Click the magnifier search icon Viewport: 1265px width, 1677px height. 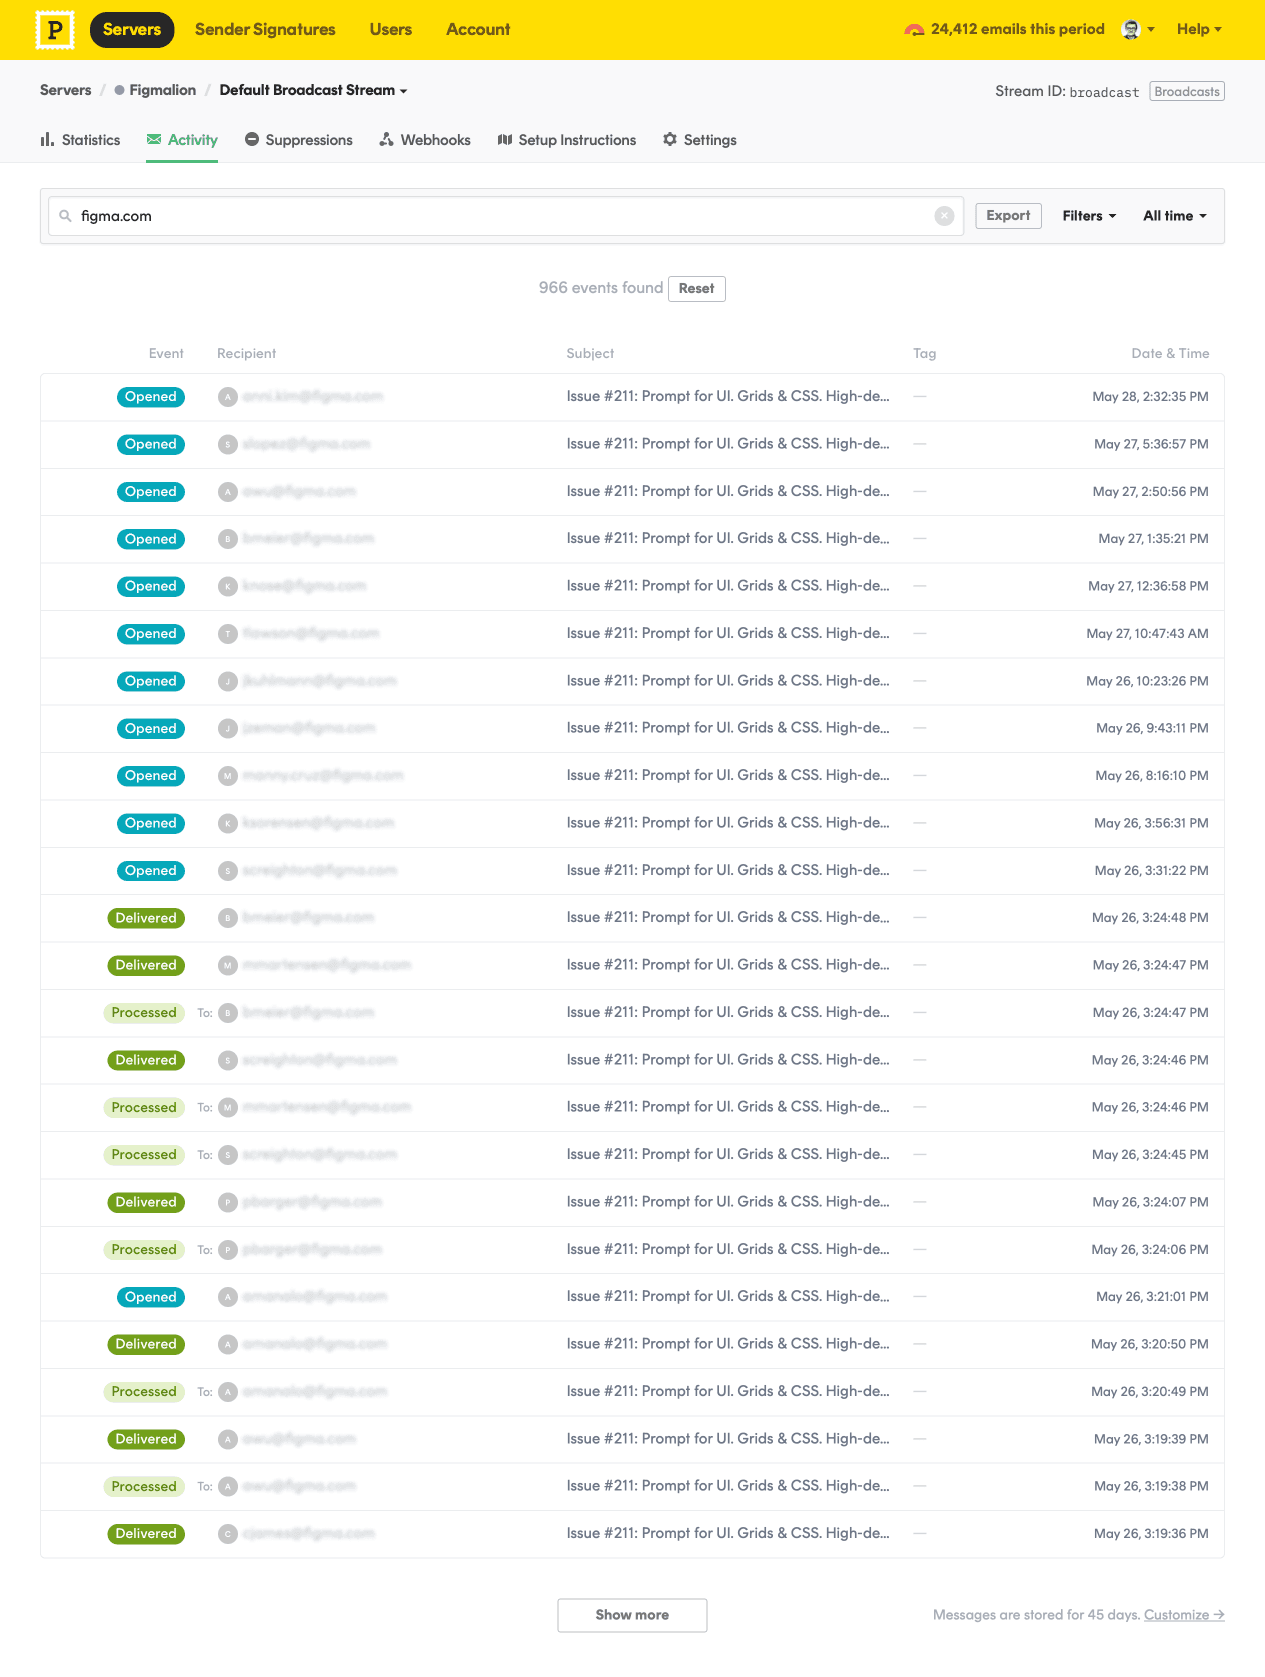point(66,216)
